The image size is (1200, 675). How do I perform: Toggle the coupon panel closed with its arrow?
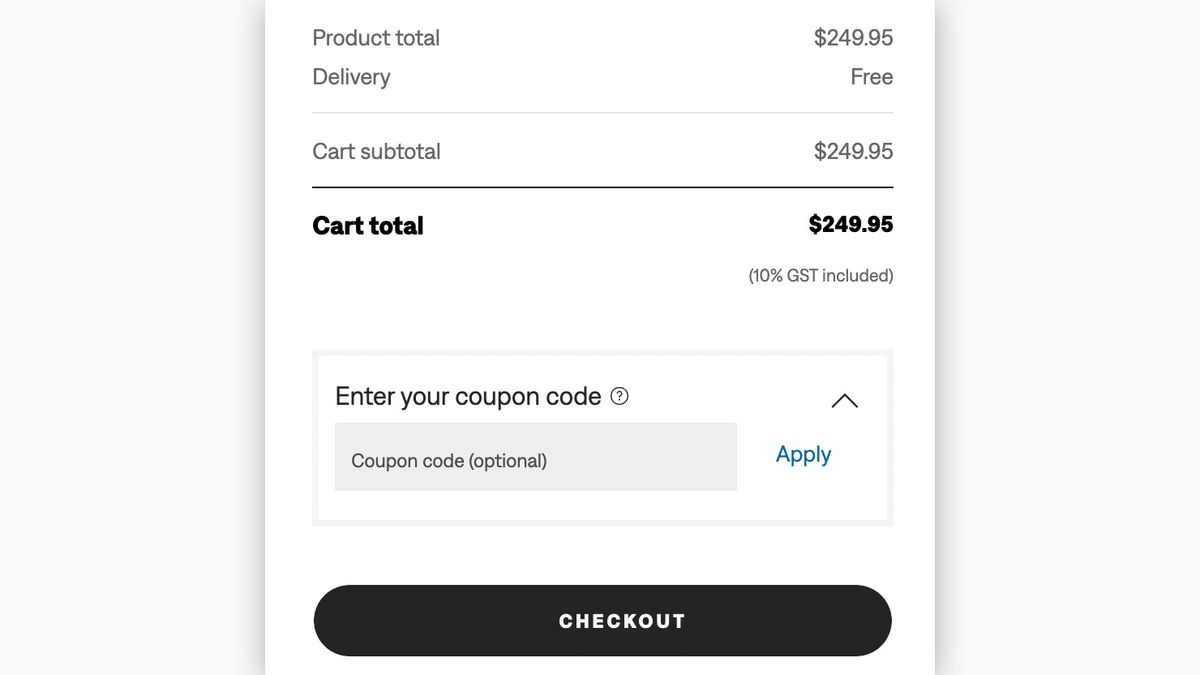(x=845, y=400)
